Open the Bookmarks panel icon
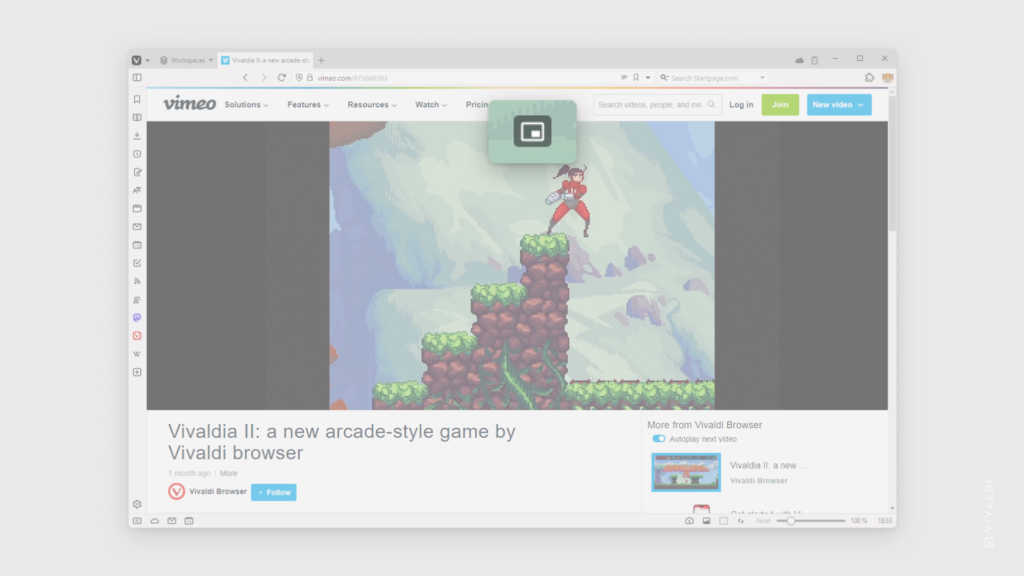Image resolution: width=1024 pixels, height=576 pixels. (x=137, y=99)
